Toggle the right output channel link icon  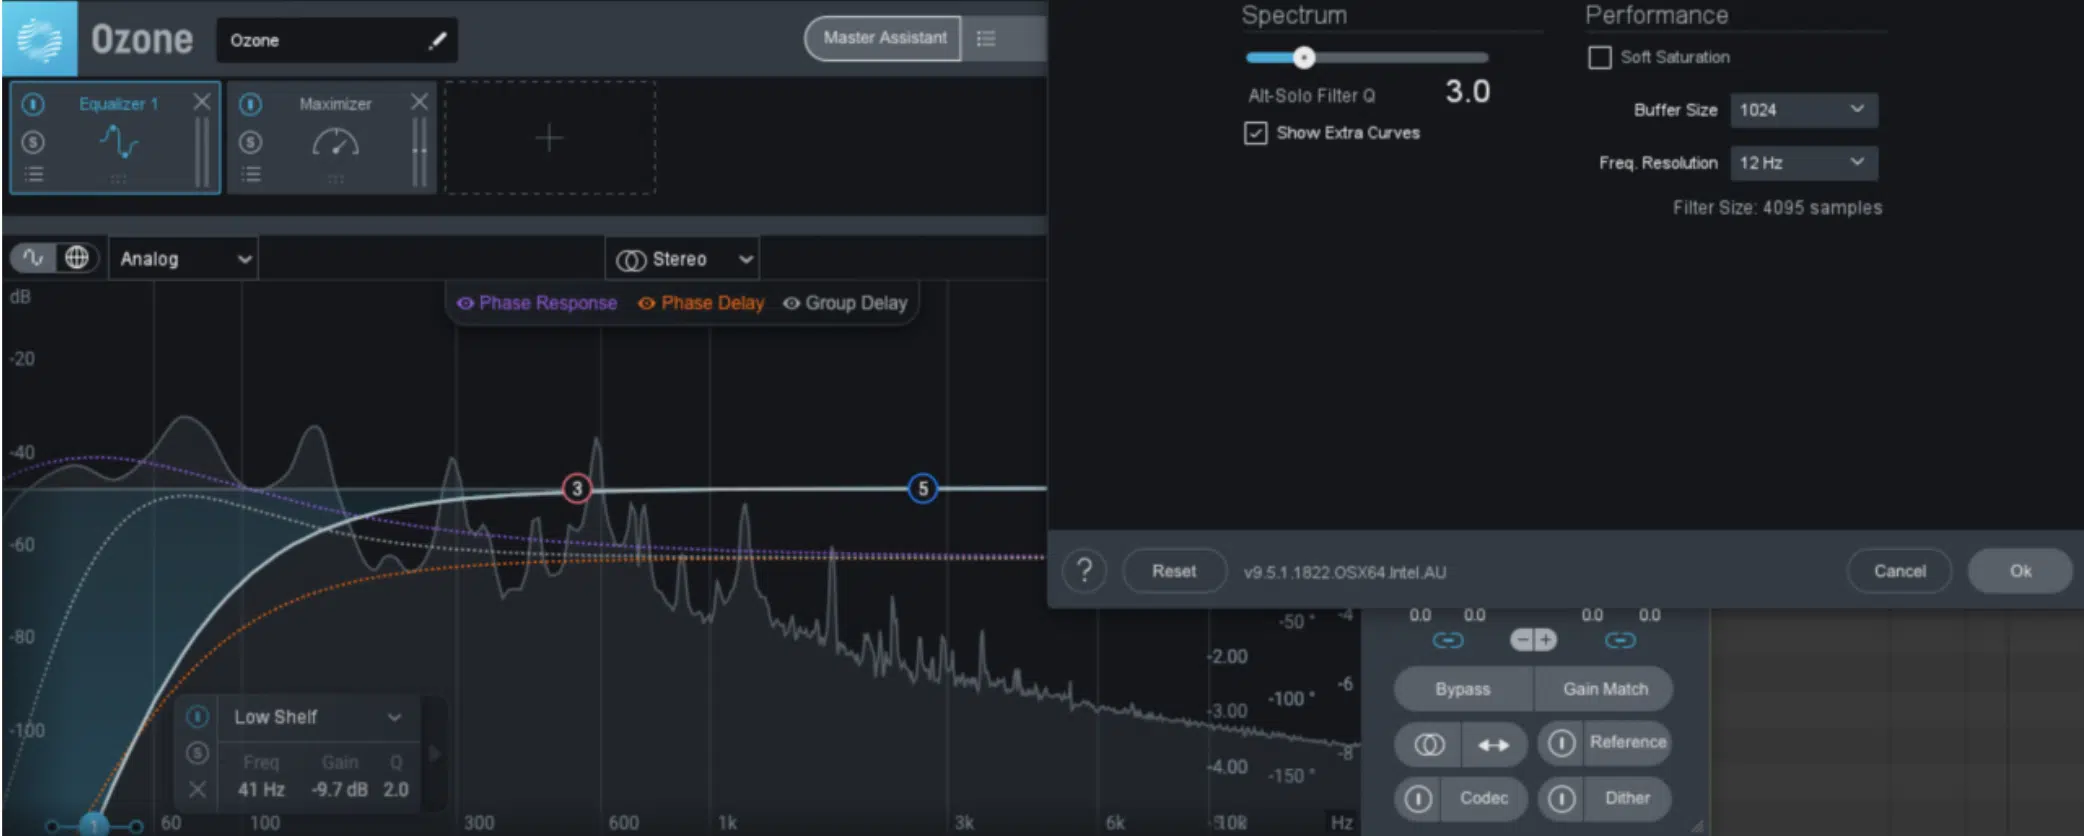pos(1620,640)
